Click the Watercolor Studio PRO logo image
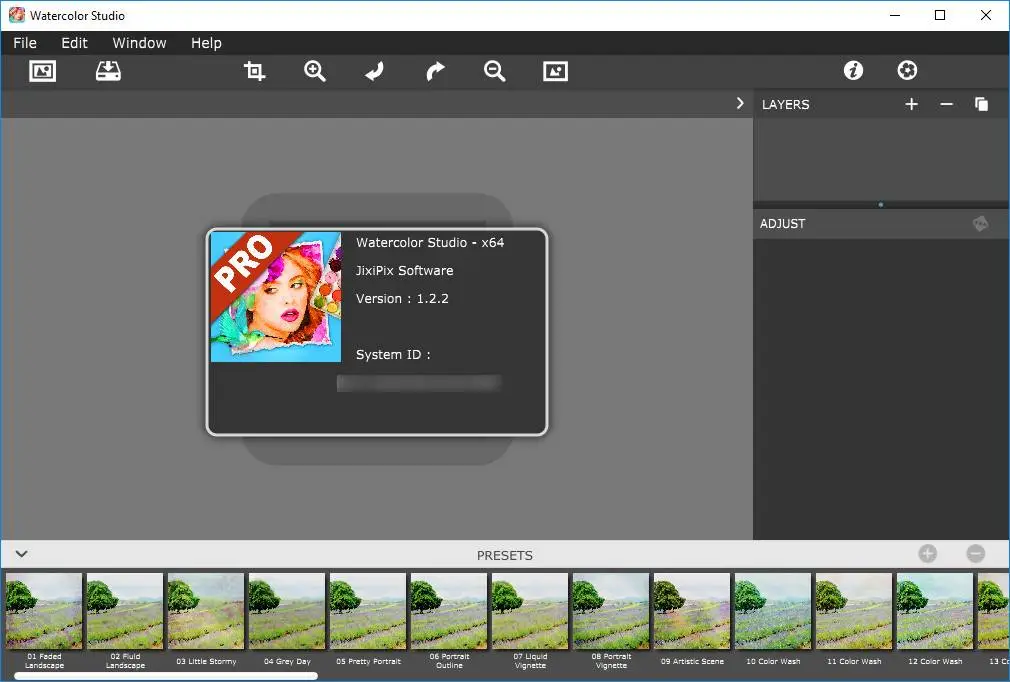The image size is (1010, 682). tap(276, 297)
